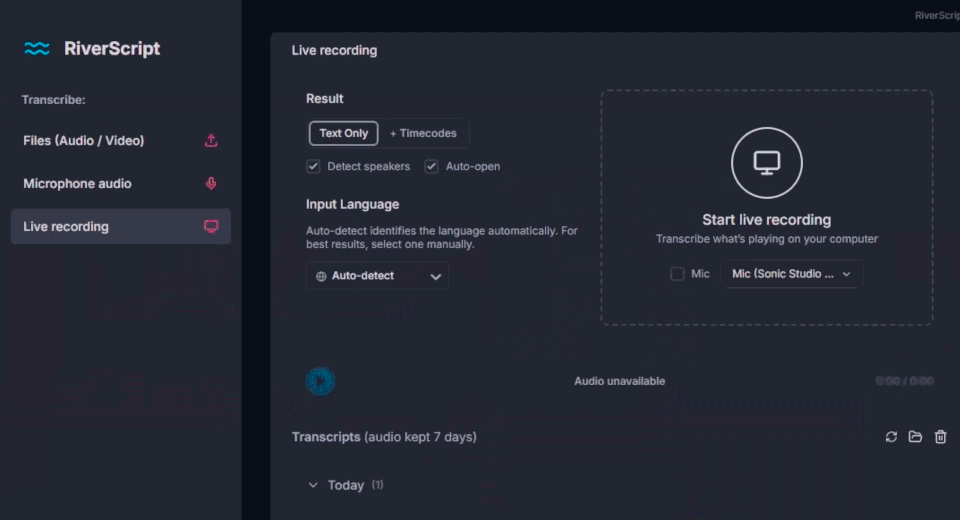
Task: Click the 0:00 / 0:00 time readout
Action: [904, 381]
